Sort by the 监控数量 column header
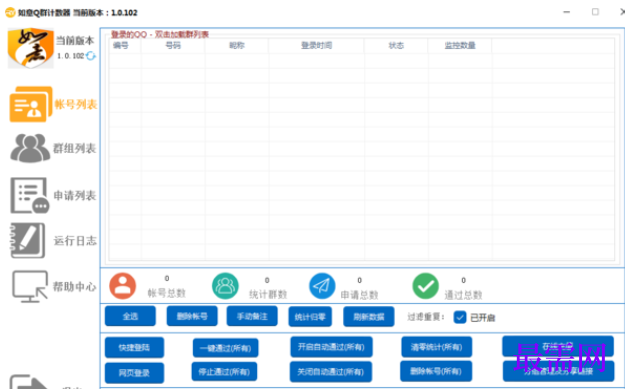The image size is (625, 389). click(x=460, y=45)
